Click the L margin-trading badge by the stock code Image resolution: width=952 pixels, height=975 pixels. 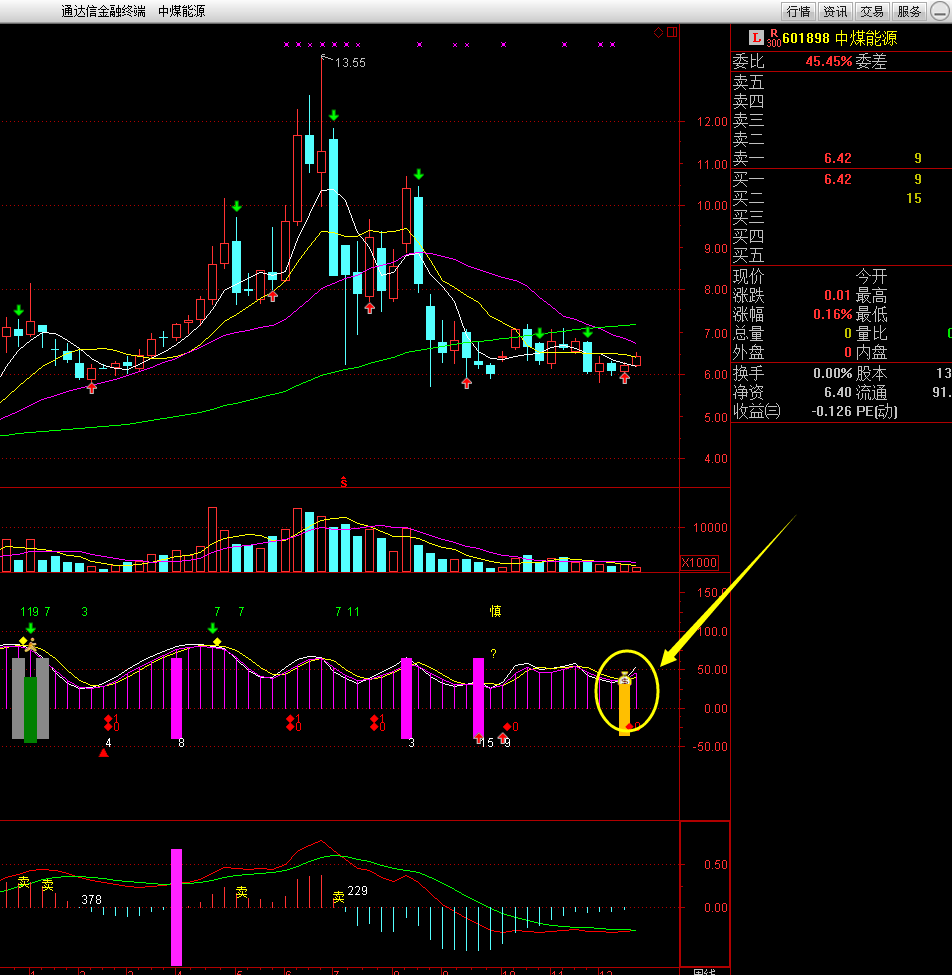pyautogui.click(x=756, y=38)
